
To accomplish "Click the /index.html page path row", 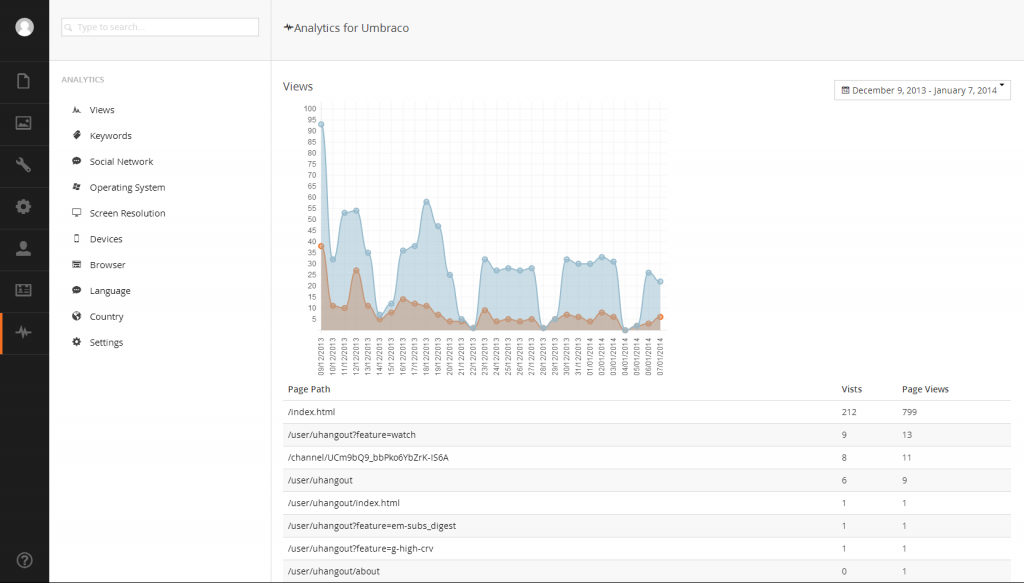I will point(311,412).
